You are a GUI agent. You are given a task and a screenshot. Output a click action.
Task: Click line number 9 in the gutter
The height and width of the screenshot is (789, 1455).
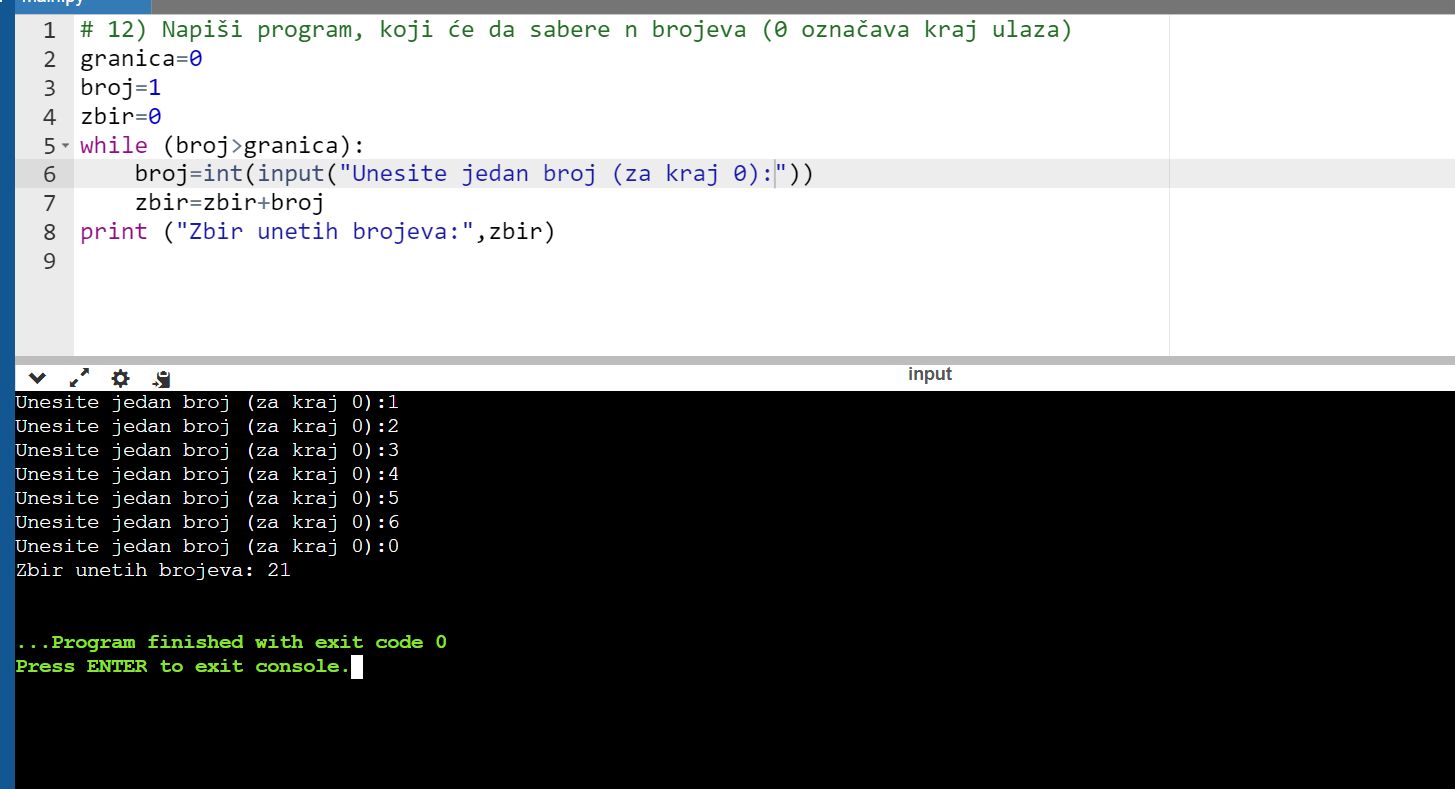49,262
